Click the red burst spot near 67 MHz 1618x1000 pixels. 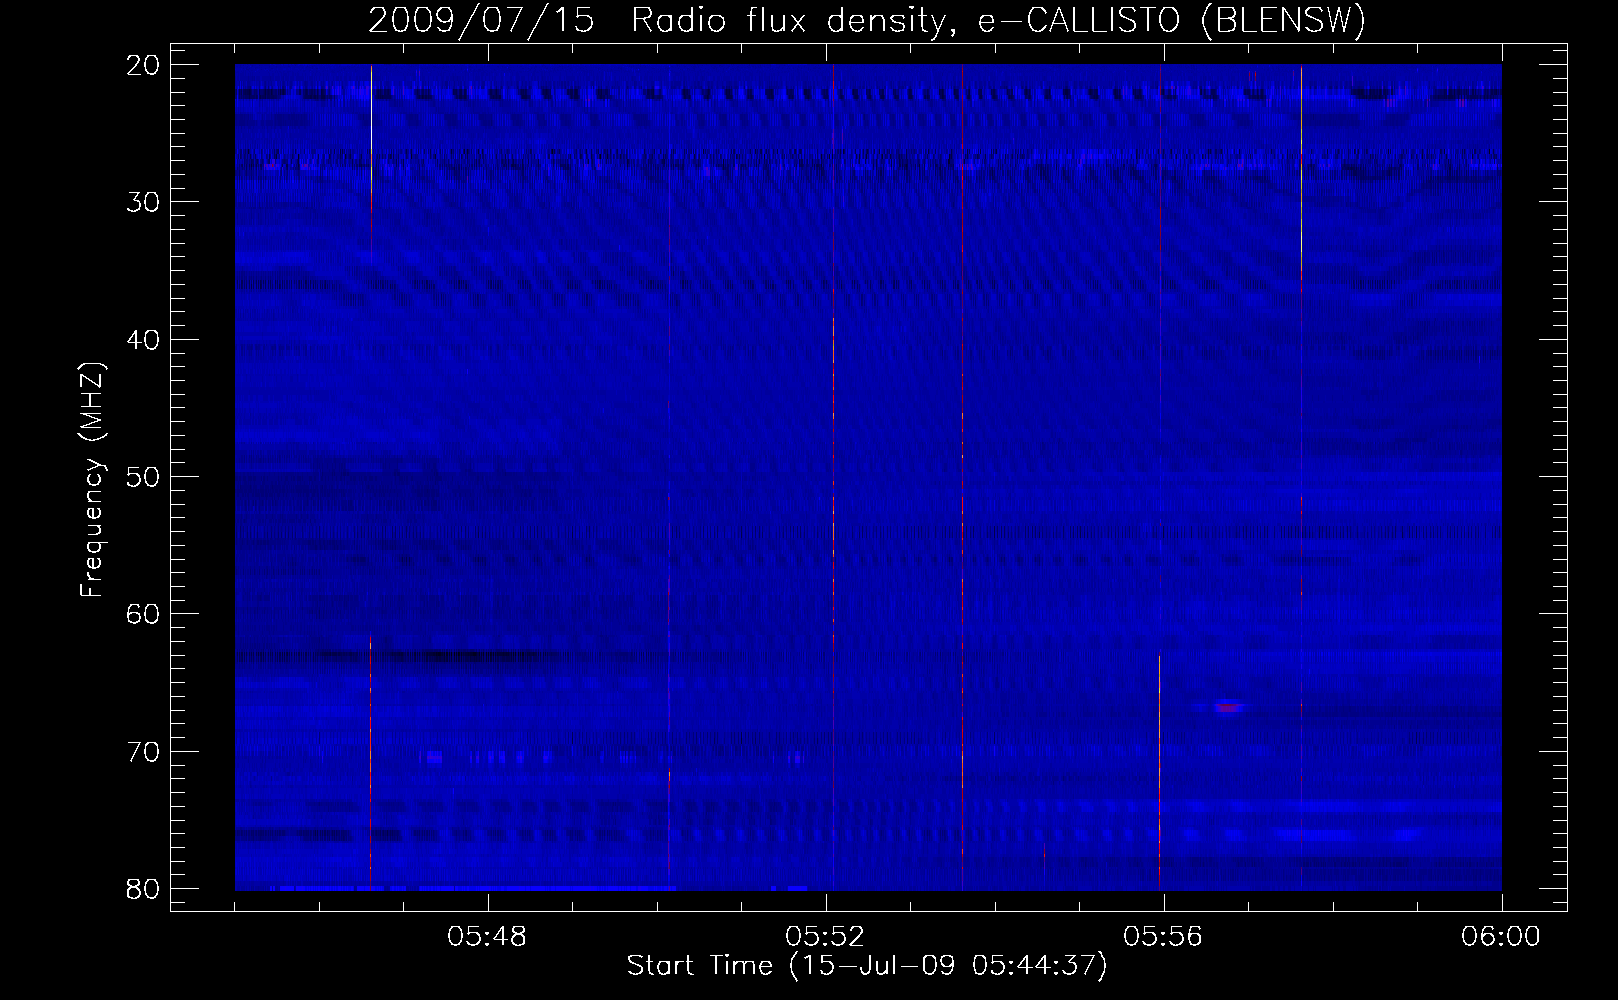click(x=1229, y=707)
